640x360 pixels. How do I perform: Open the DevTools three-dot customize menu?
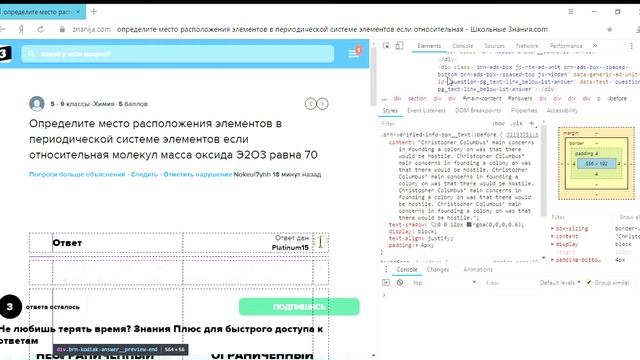coord(631,46)
